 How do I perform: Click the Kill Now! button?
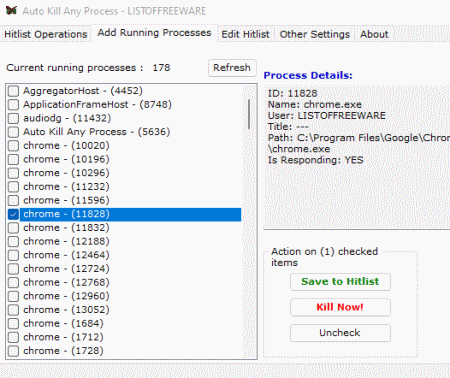coord(340,307)
